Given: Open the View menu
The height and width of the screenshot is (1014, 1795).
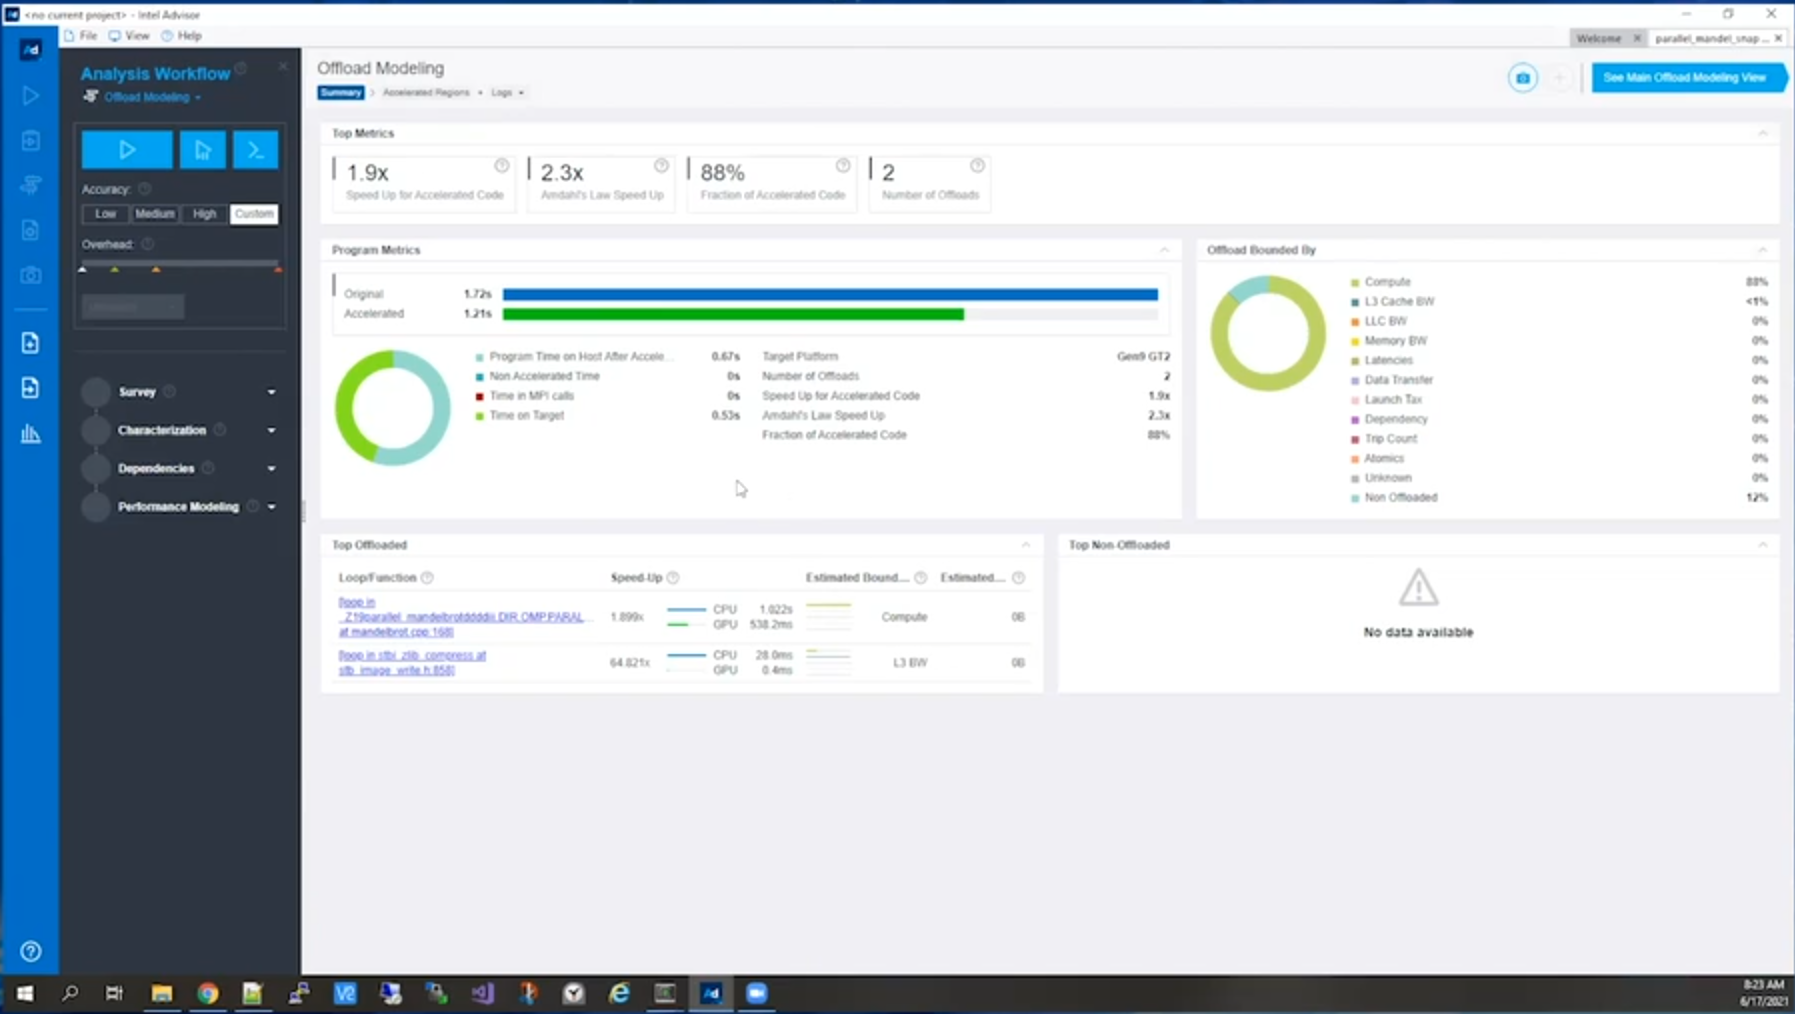Looking at the screenshot, I should point(129,36).
